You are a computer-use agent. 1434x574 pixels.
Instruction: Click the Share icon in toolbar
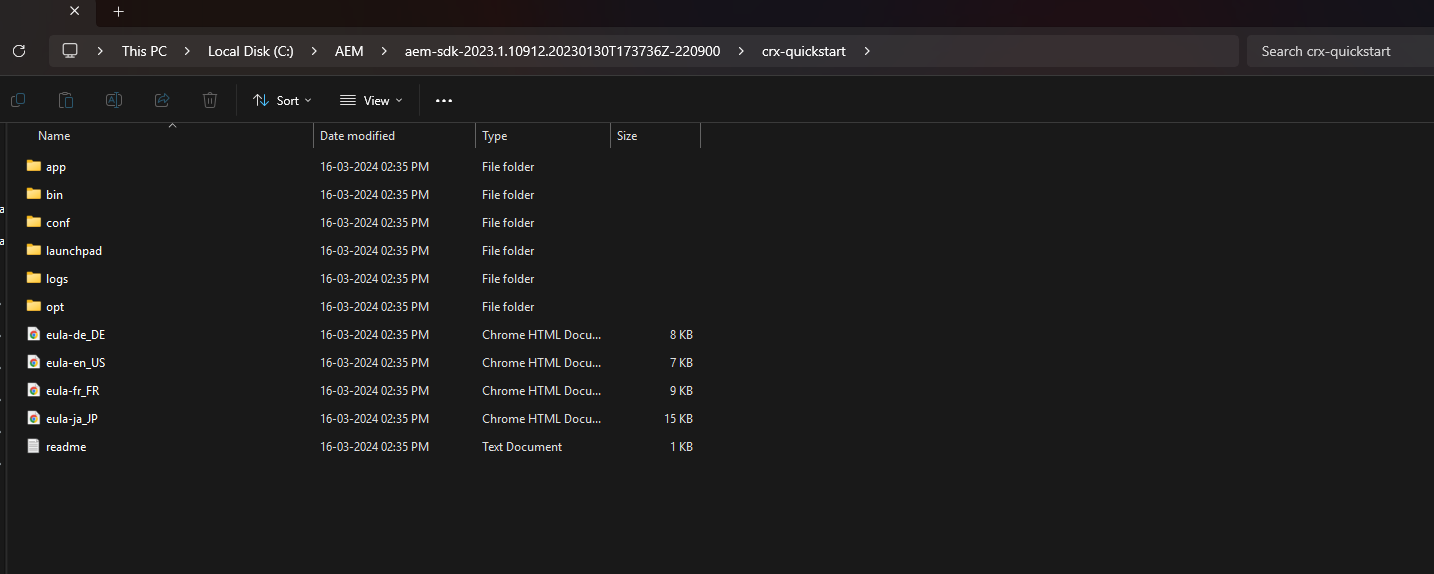coord(162,100)
